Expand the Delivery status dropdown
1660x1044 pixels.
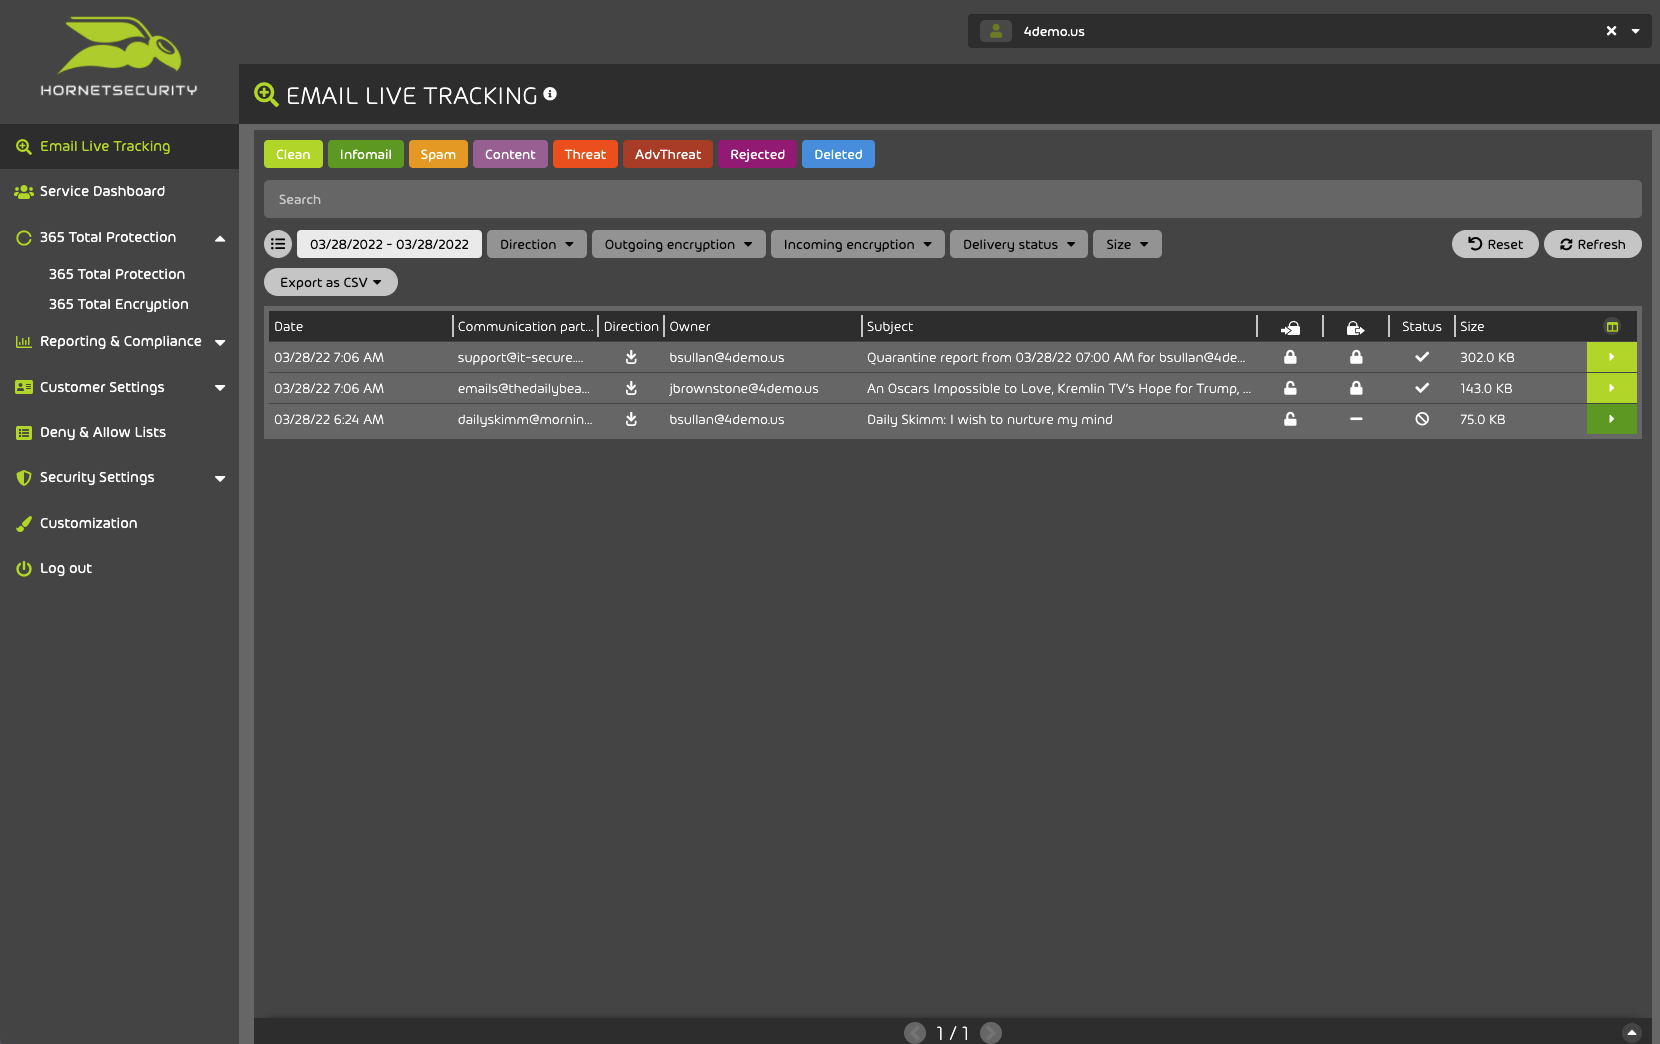(x=1018, y=243)
